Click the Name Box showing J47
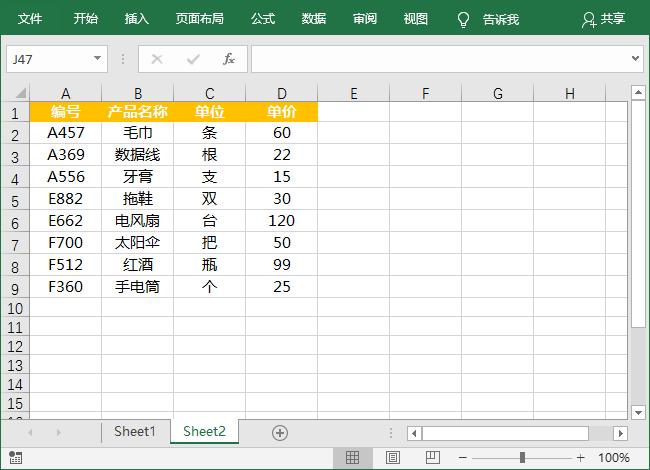 click(49, 59)
